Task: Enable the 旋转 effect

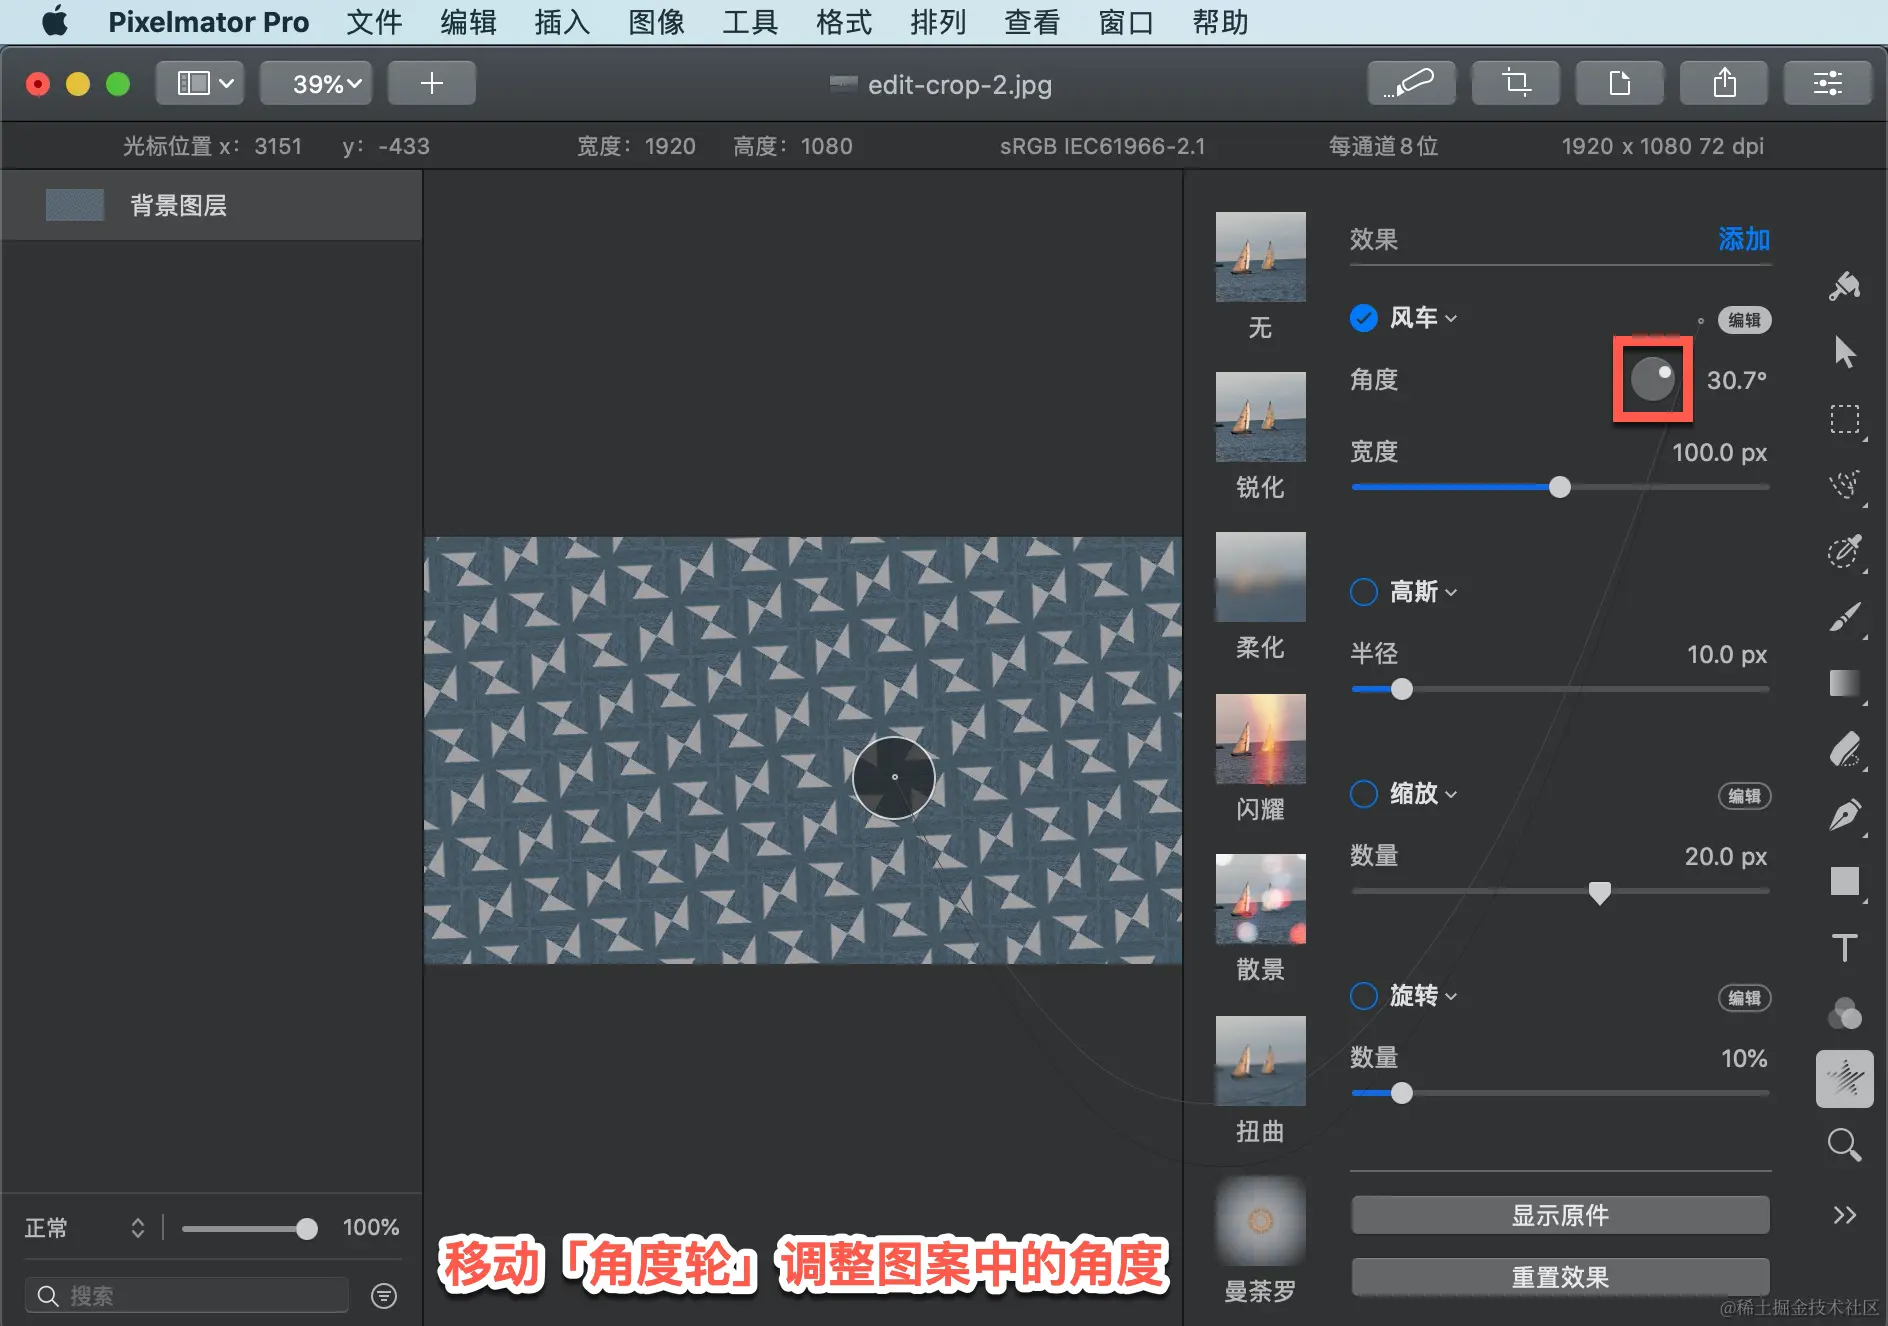Action: pyautogui.click(x=1364, y=996)
